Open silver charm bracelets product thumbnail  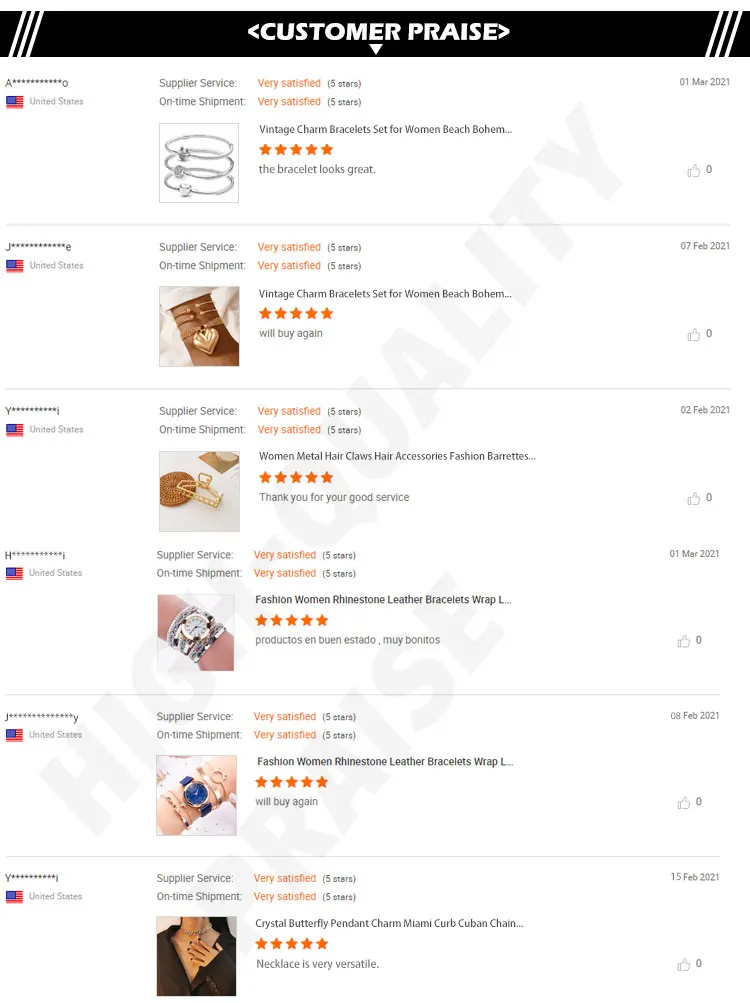[199, 163]
